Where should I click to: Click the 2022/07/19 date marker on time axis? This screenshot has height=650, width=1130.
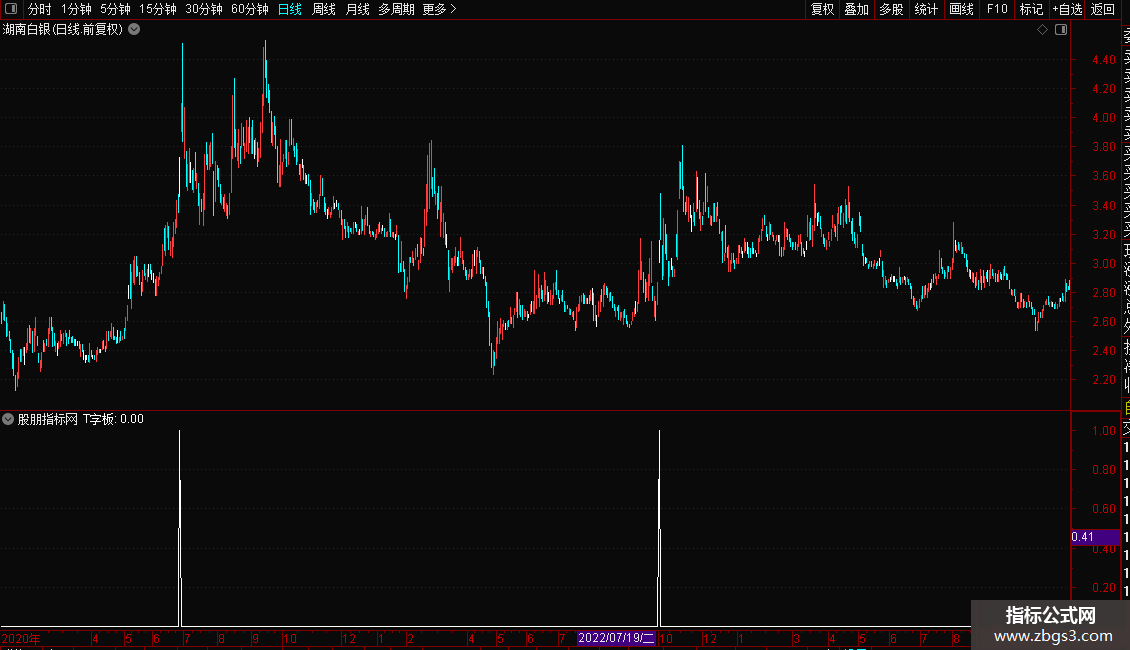(616, 638)
